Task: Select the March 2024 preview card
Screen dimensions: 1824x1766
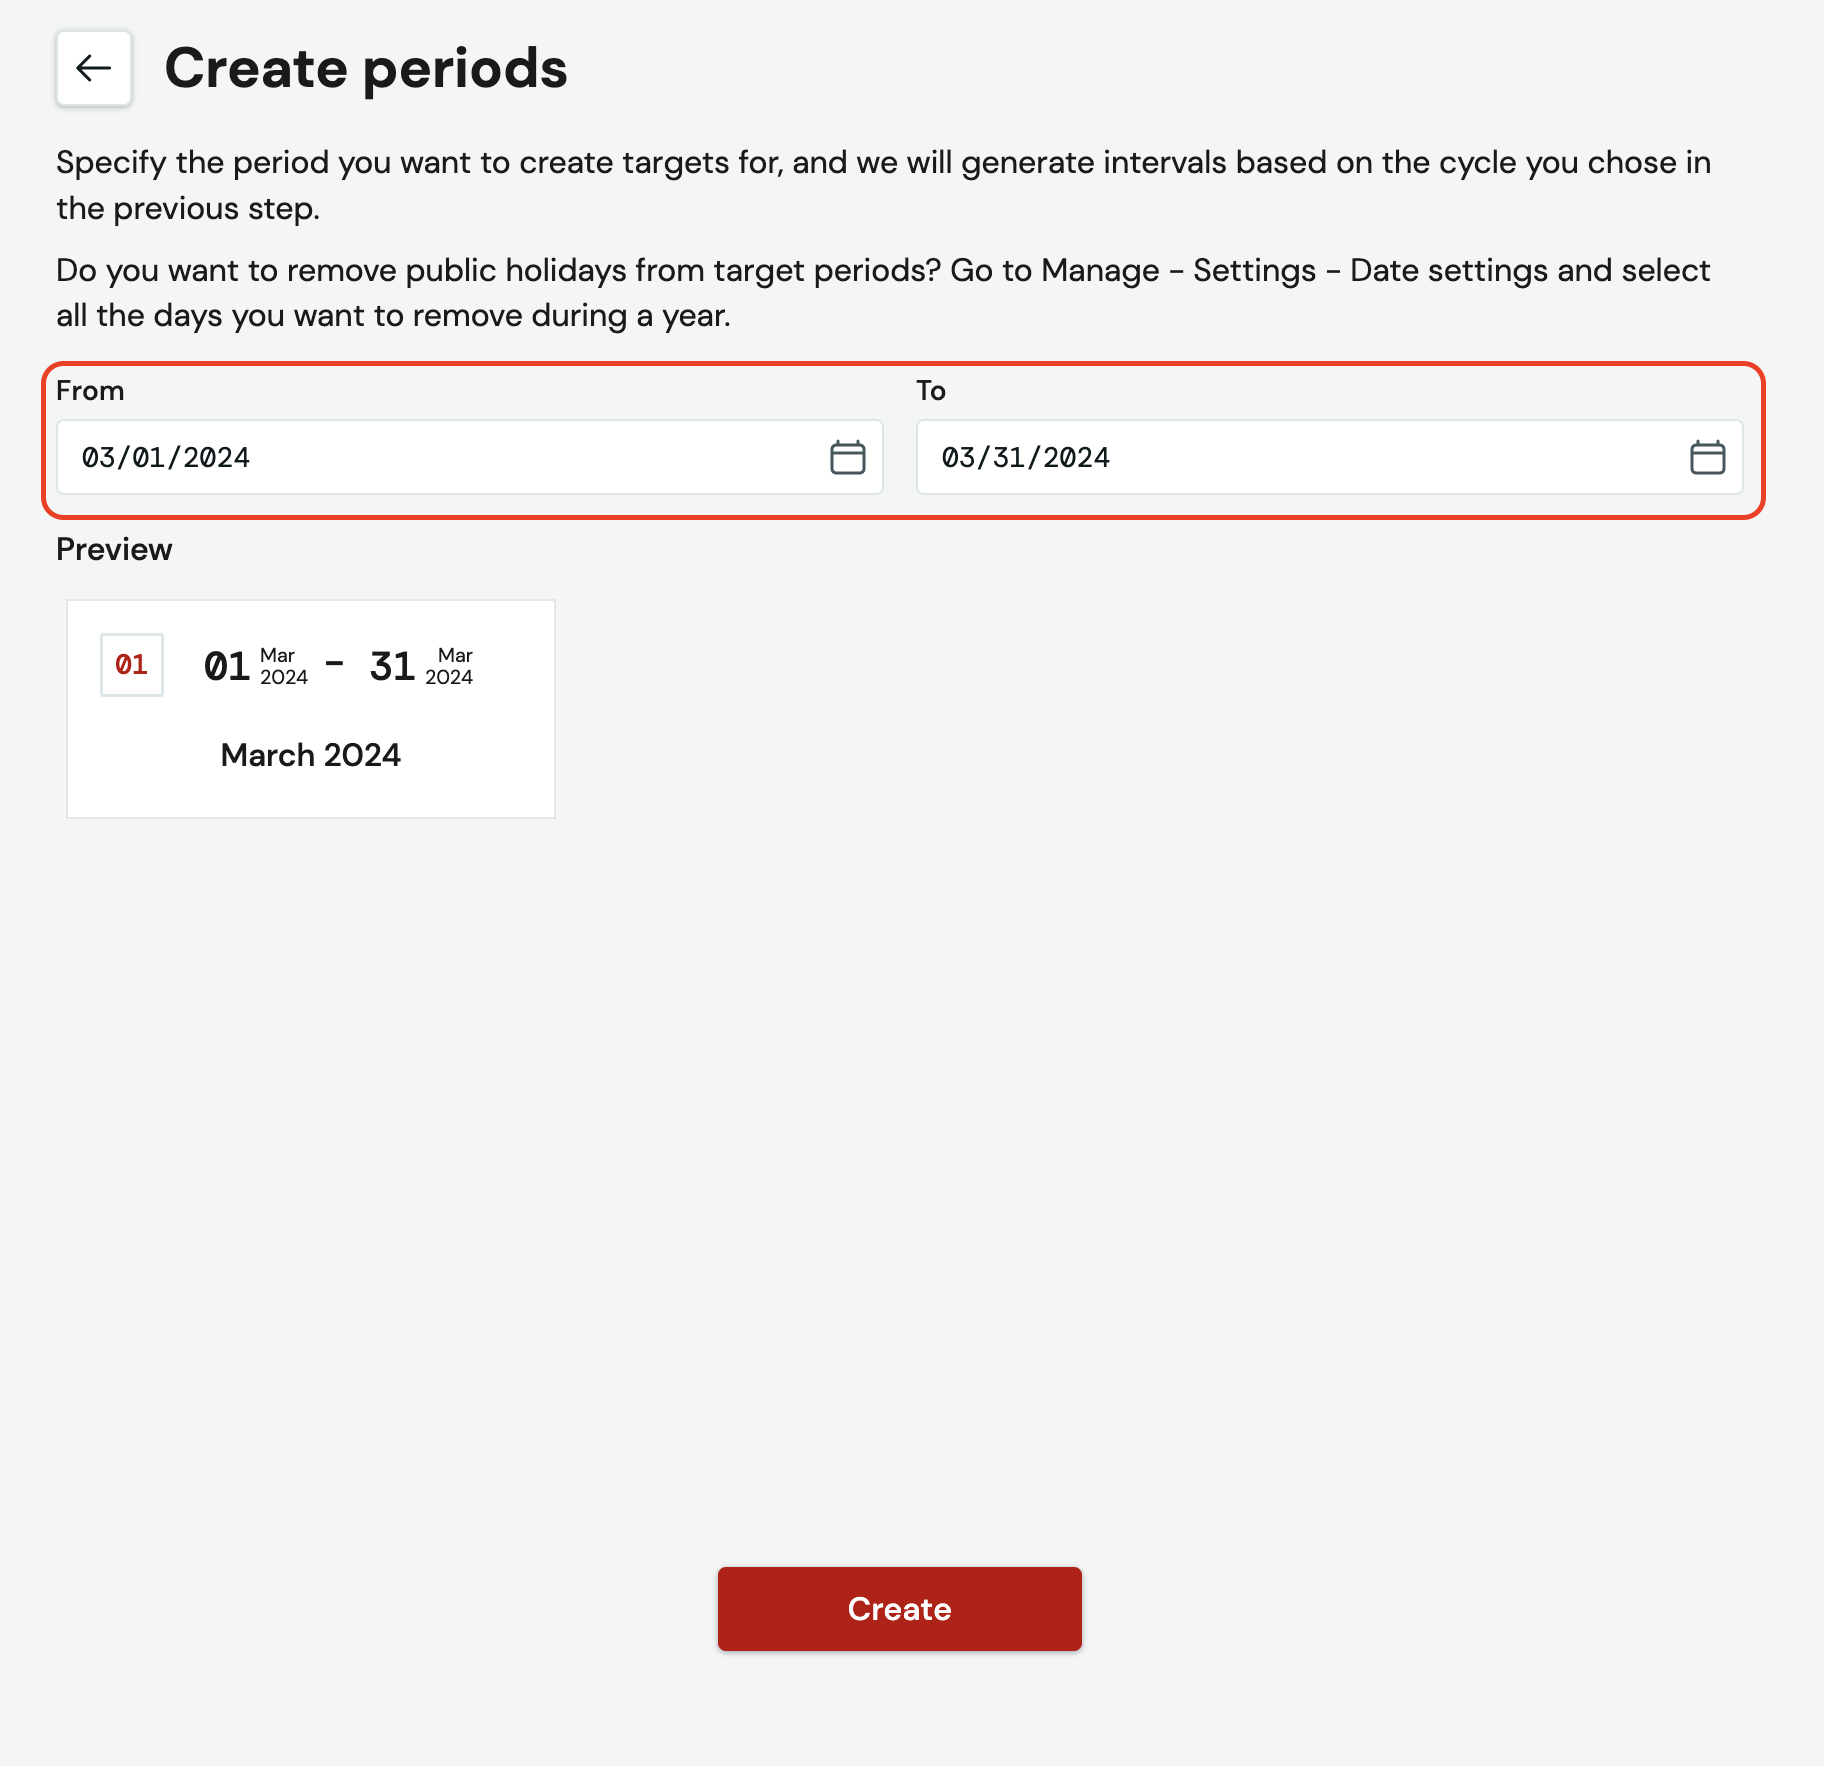Action: [x=311, y=709]
